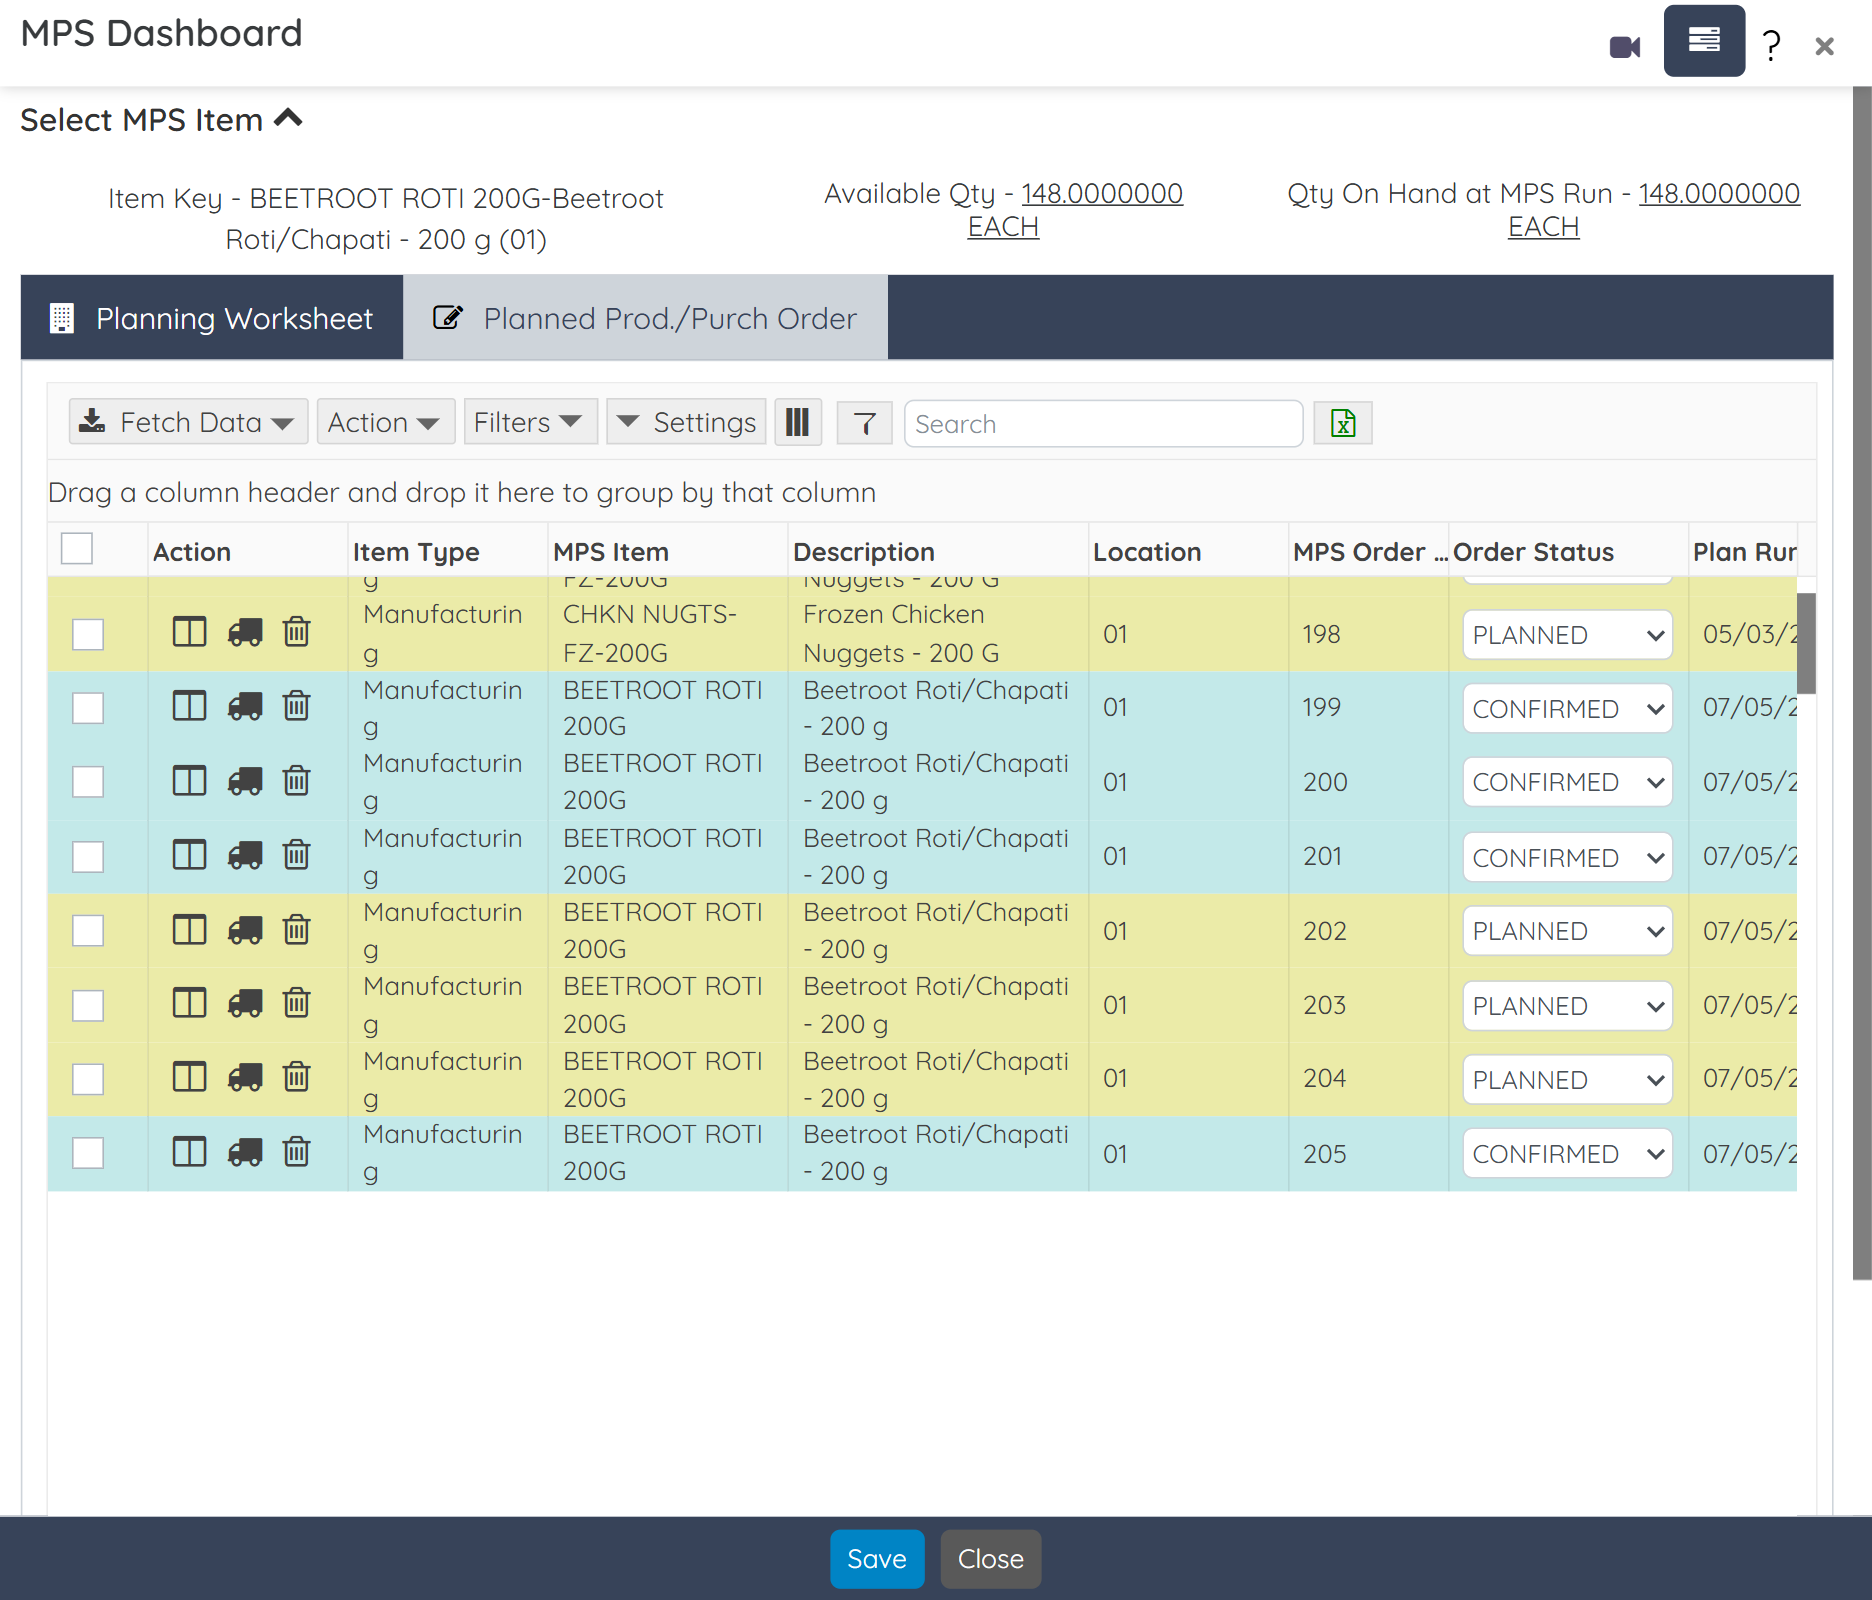Check the row for order 198

click(88, 634)
